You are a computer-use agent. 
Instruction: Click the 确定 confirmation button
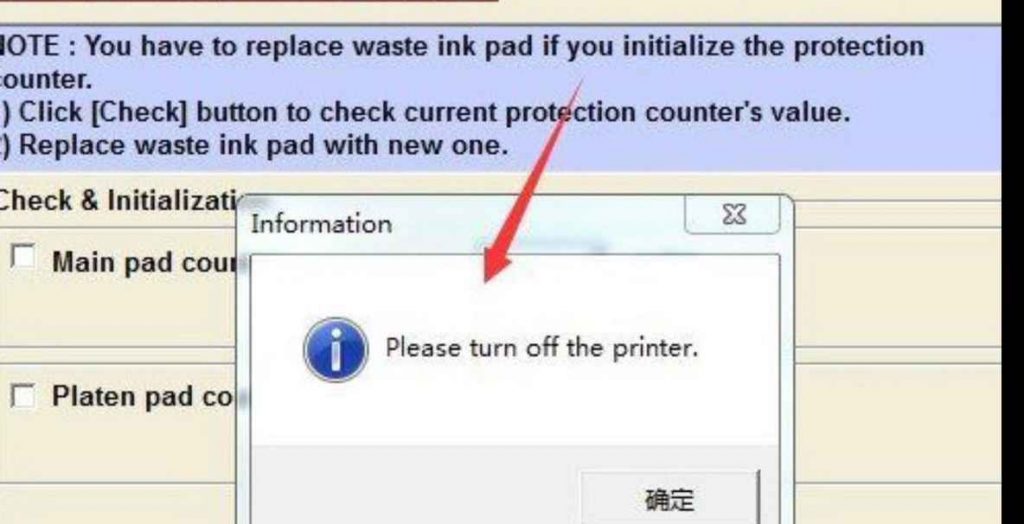click(x=669, y=499)
